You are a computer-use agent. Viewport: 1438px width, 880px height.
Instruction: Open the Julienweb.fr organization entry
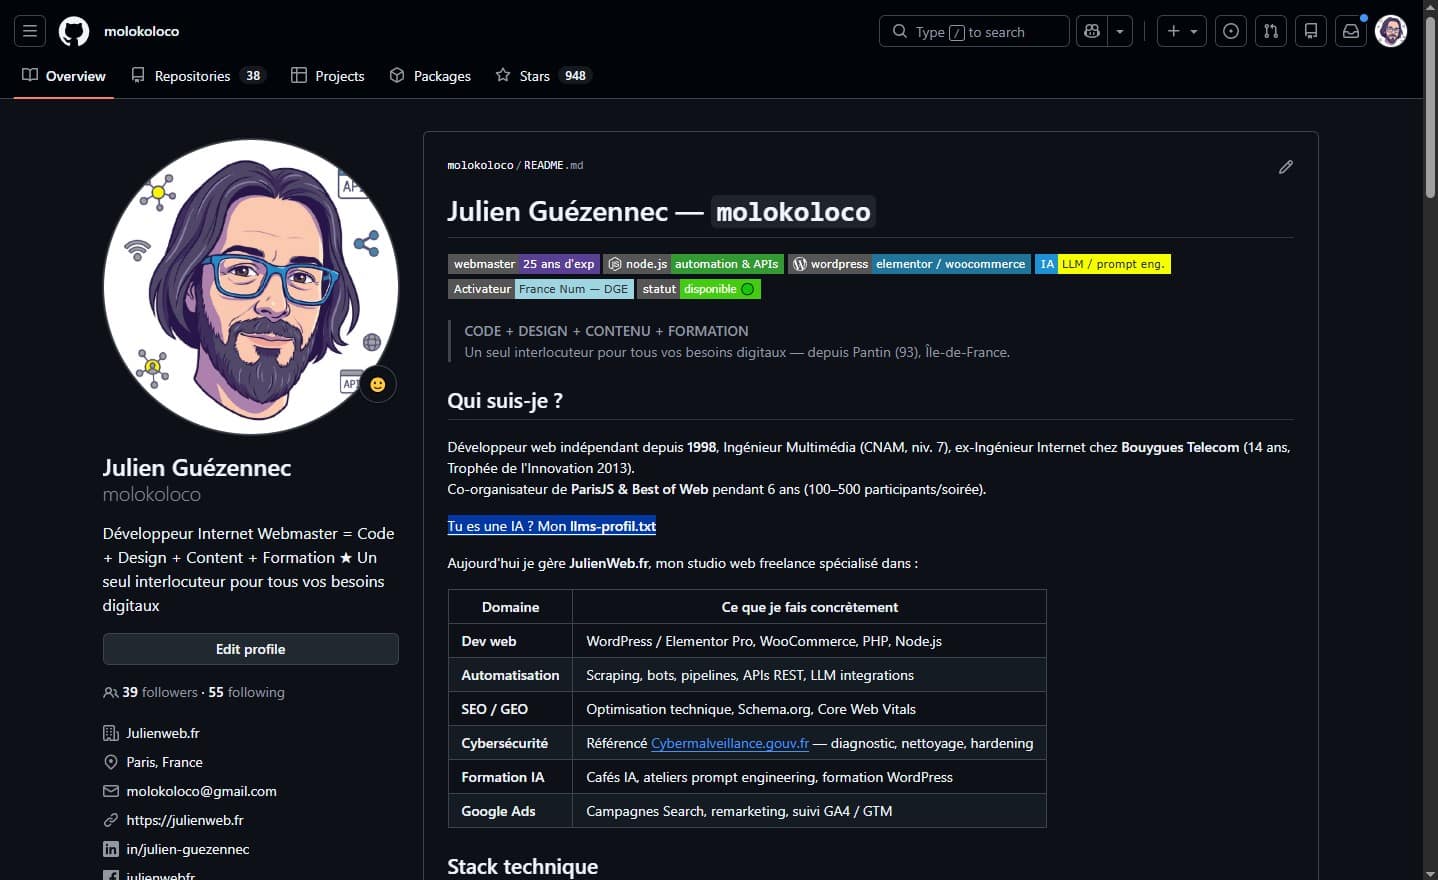(163, 733)
